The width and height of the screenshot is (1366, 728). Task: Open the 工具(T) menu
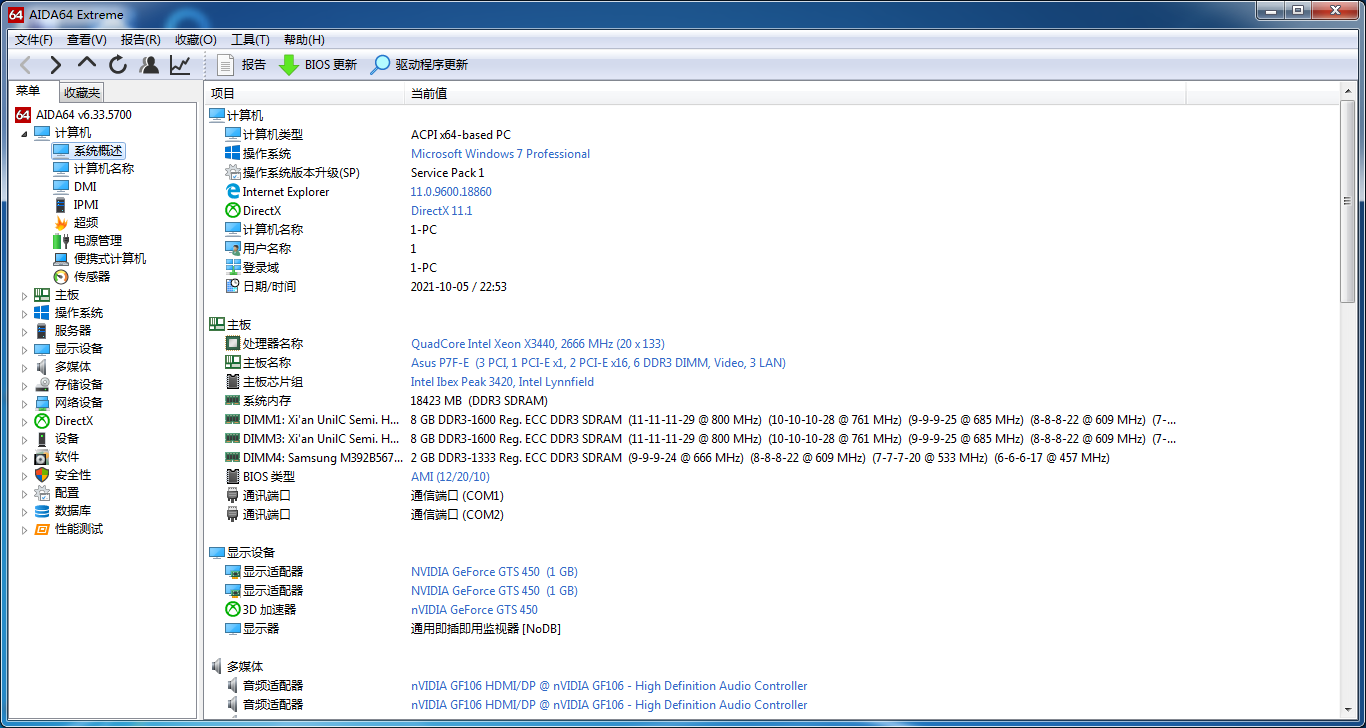tap(250, 40)
